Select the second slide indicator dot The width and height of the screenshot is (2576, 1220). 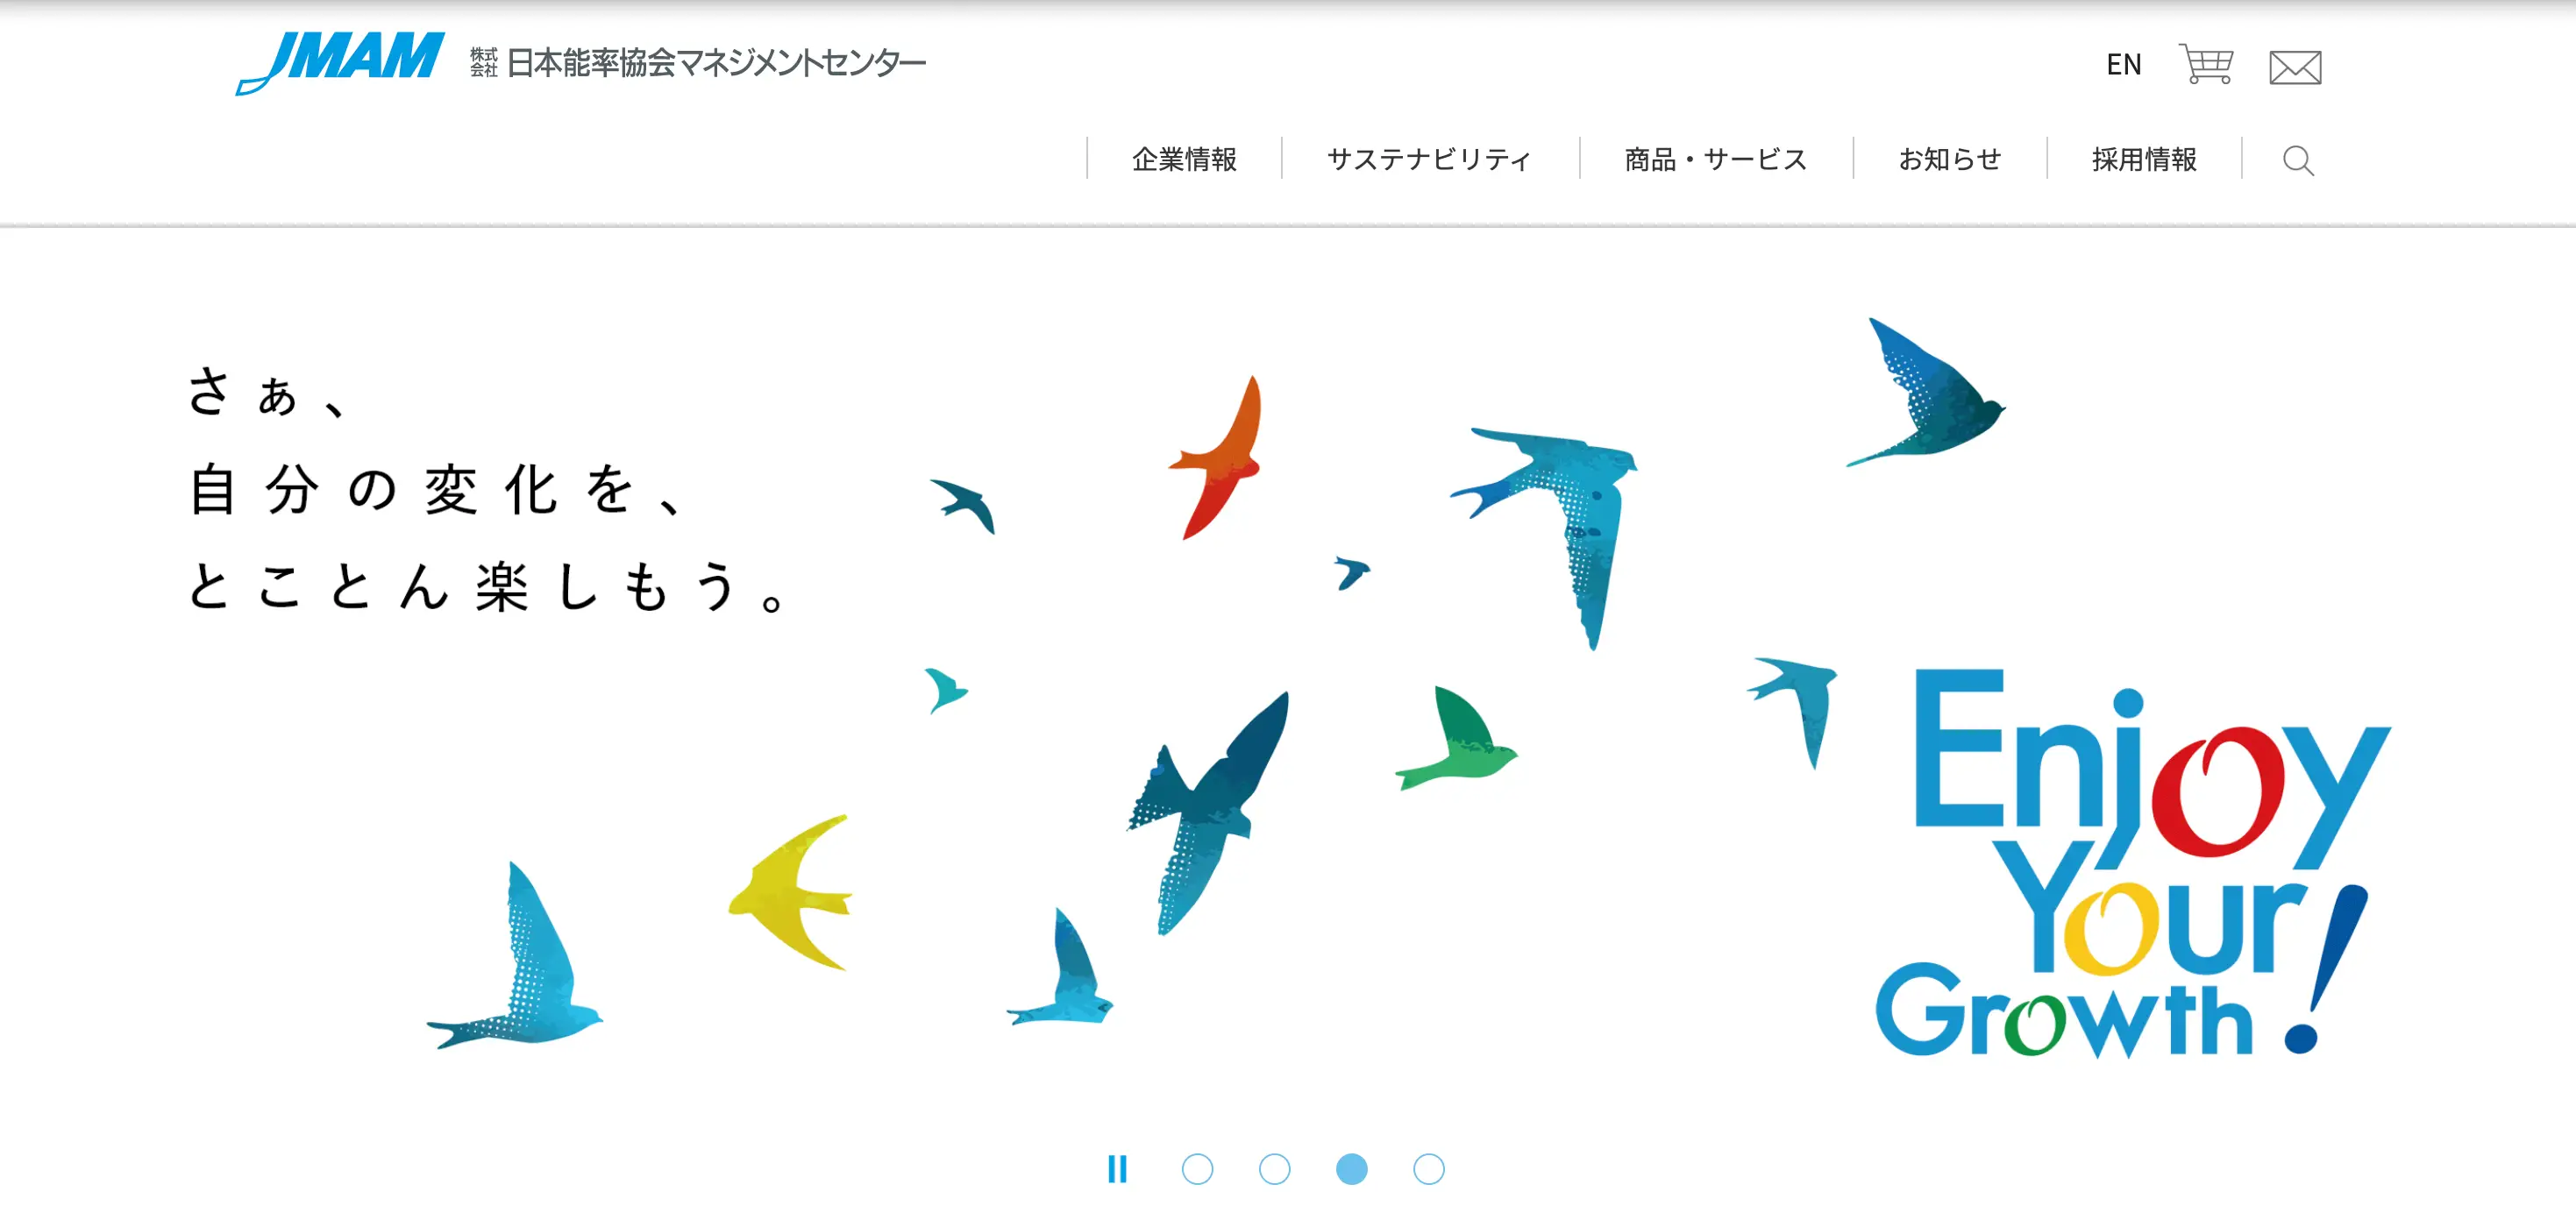click(1274, 1169)
